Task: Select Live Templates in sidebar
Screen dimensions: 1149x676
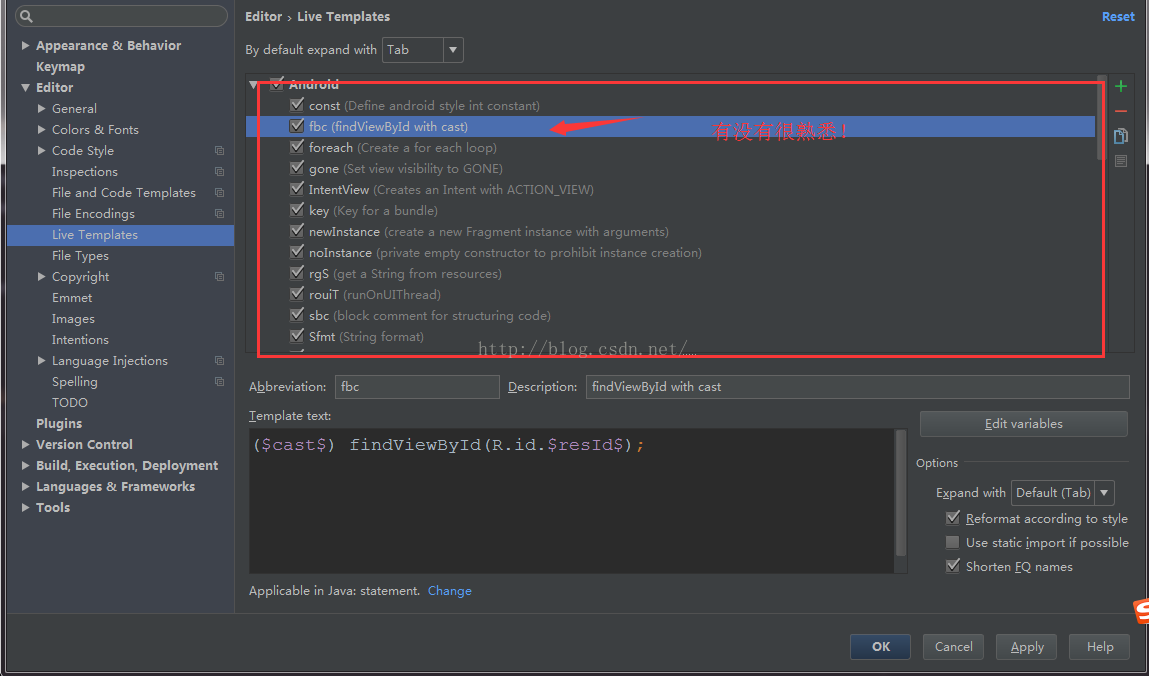Action: click(120, 234)
